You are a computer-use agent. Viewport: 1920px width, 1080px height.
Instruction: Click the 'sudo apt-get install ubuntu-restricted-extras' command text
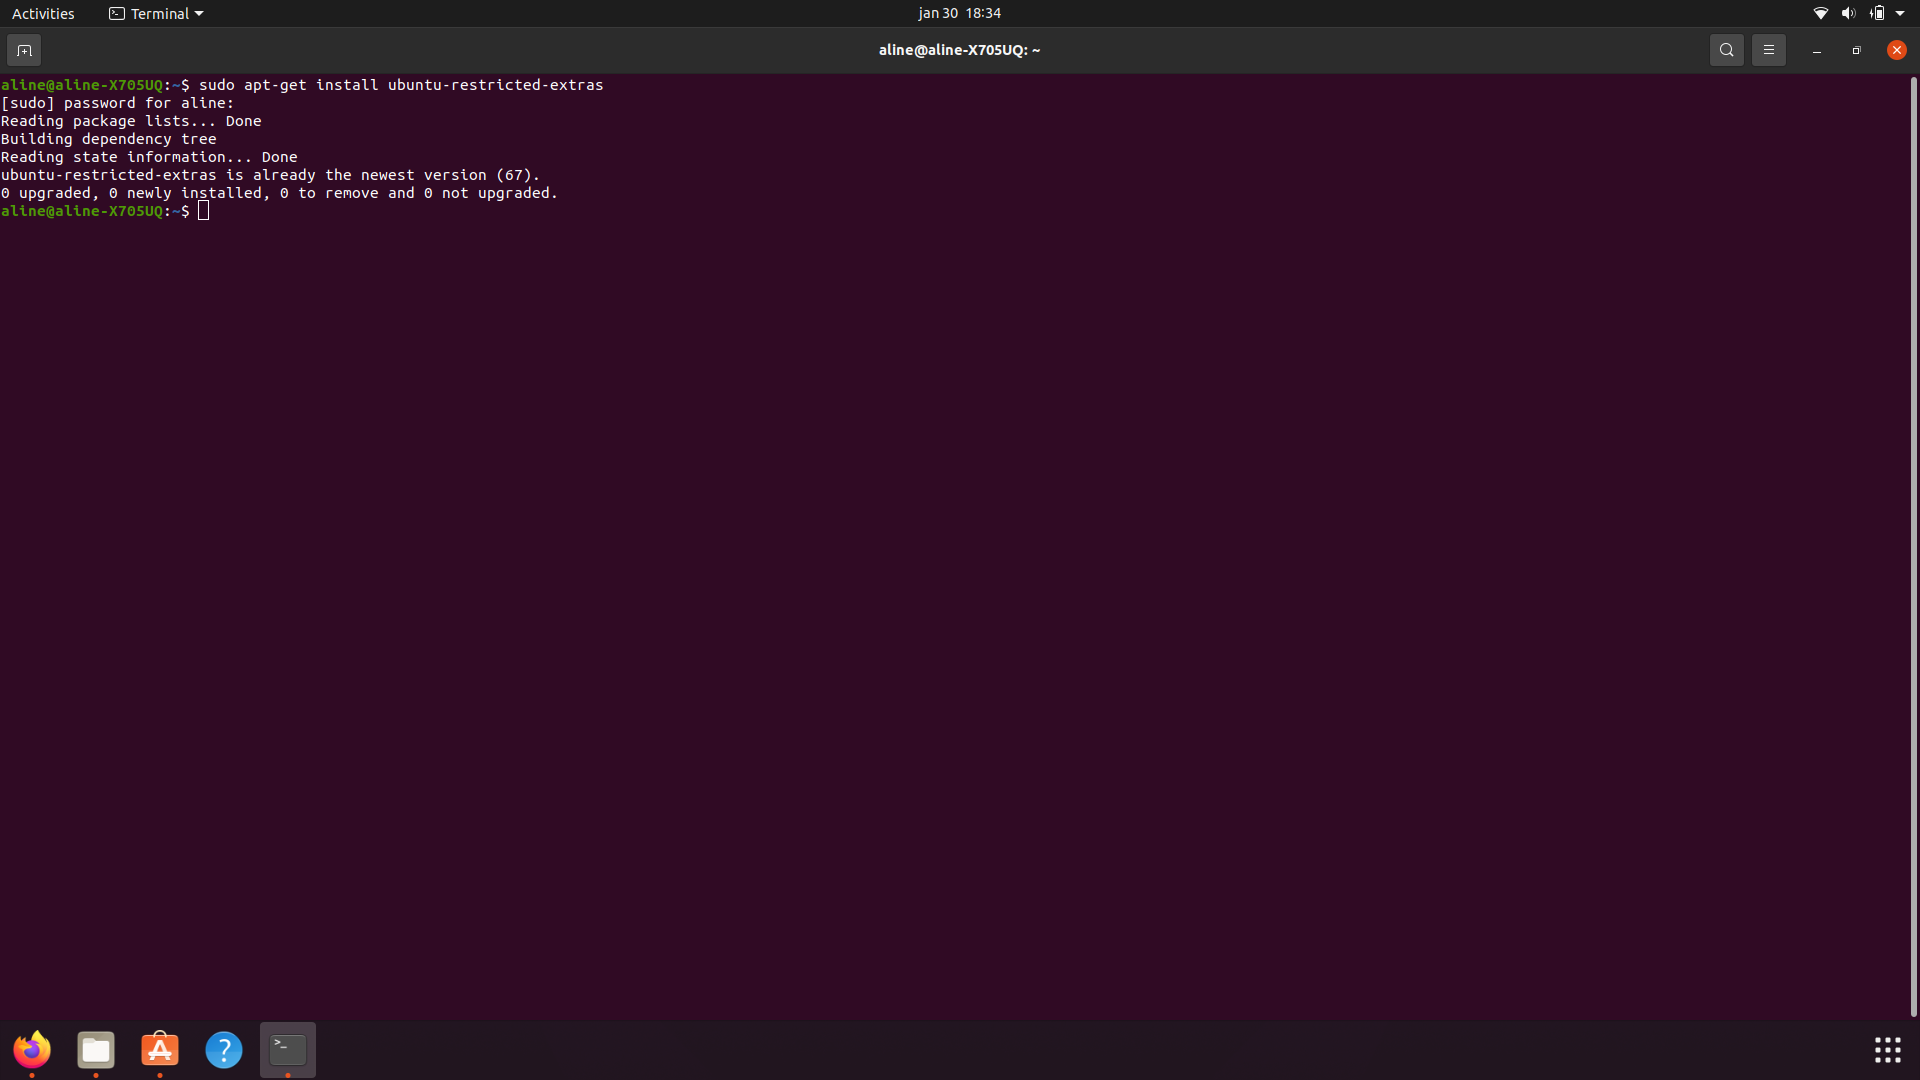coord(401,85)
